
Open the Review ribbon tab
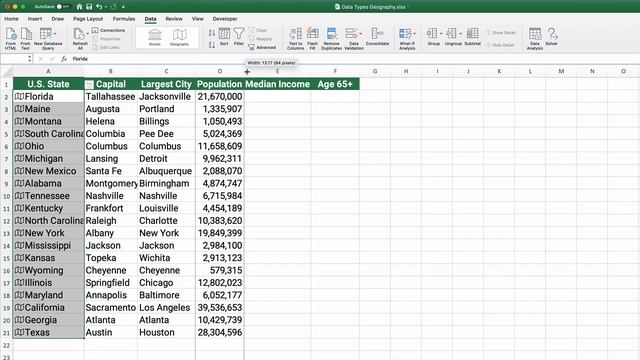point(174,19)
